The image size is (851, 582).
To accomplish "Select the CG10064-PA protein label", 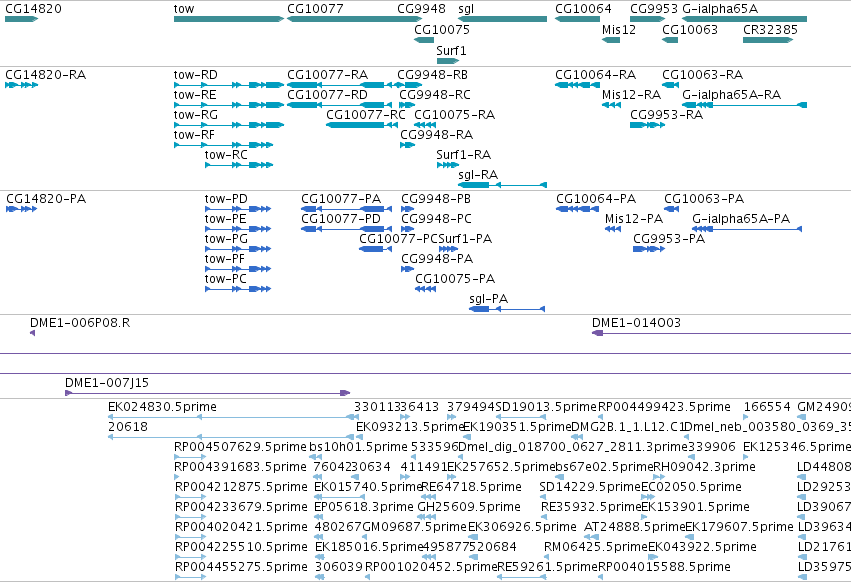I will click(x=596, y=199).
